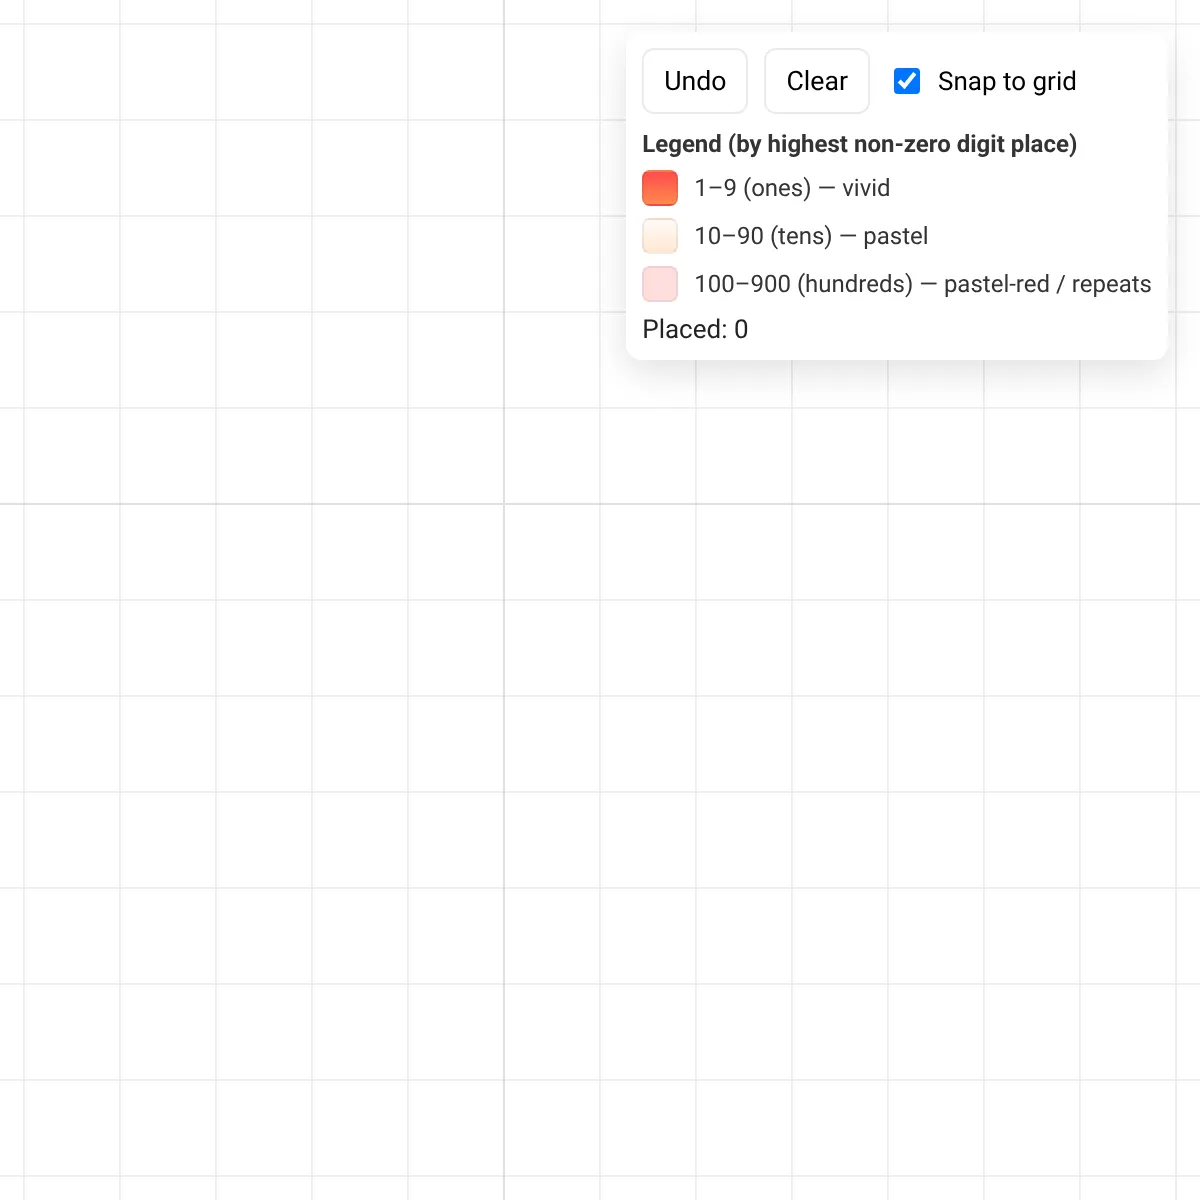Screen dimensions: 1200x1200
Task: Disable the Snap to grid checkbox
Action: [x=907, y=81]
